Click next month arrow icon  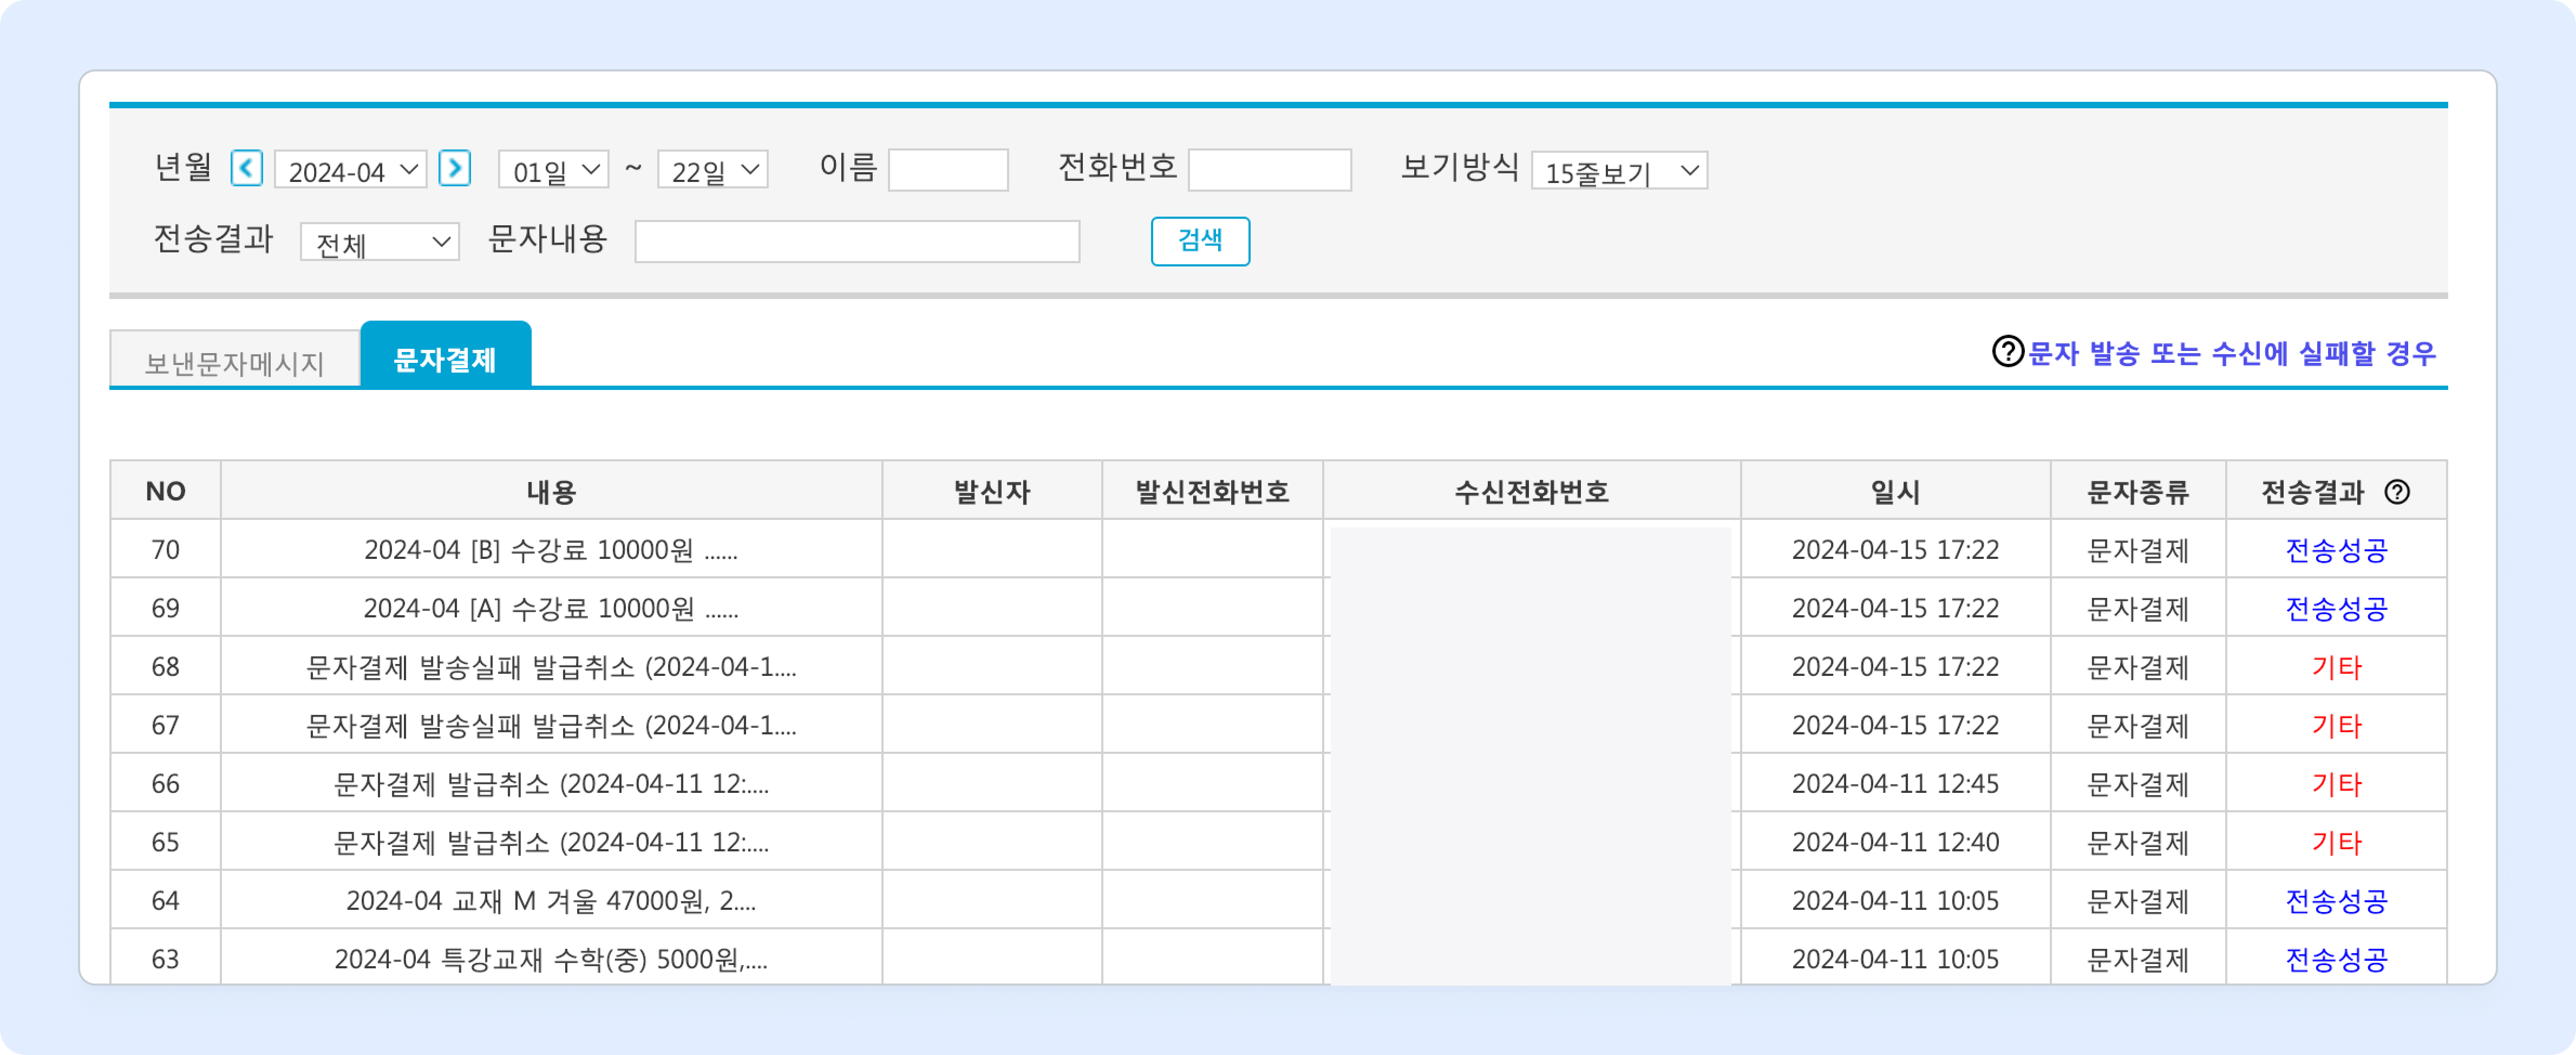455,168
